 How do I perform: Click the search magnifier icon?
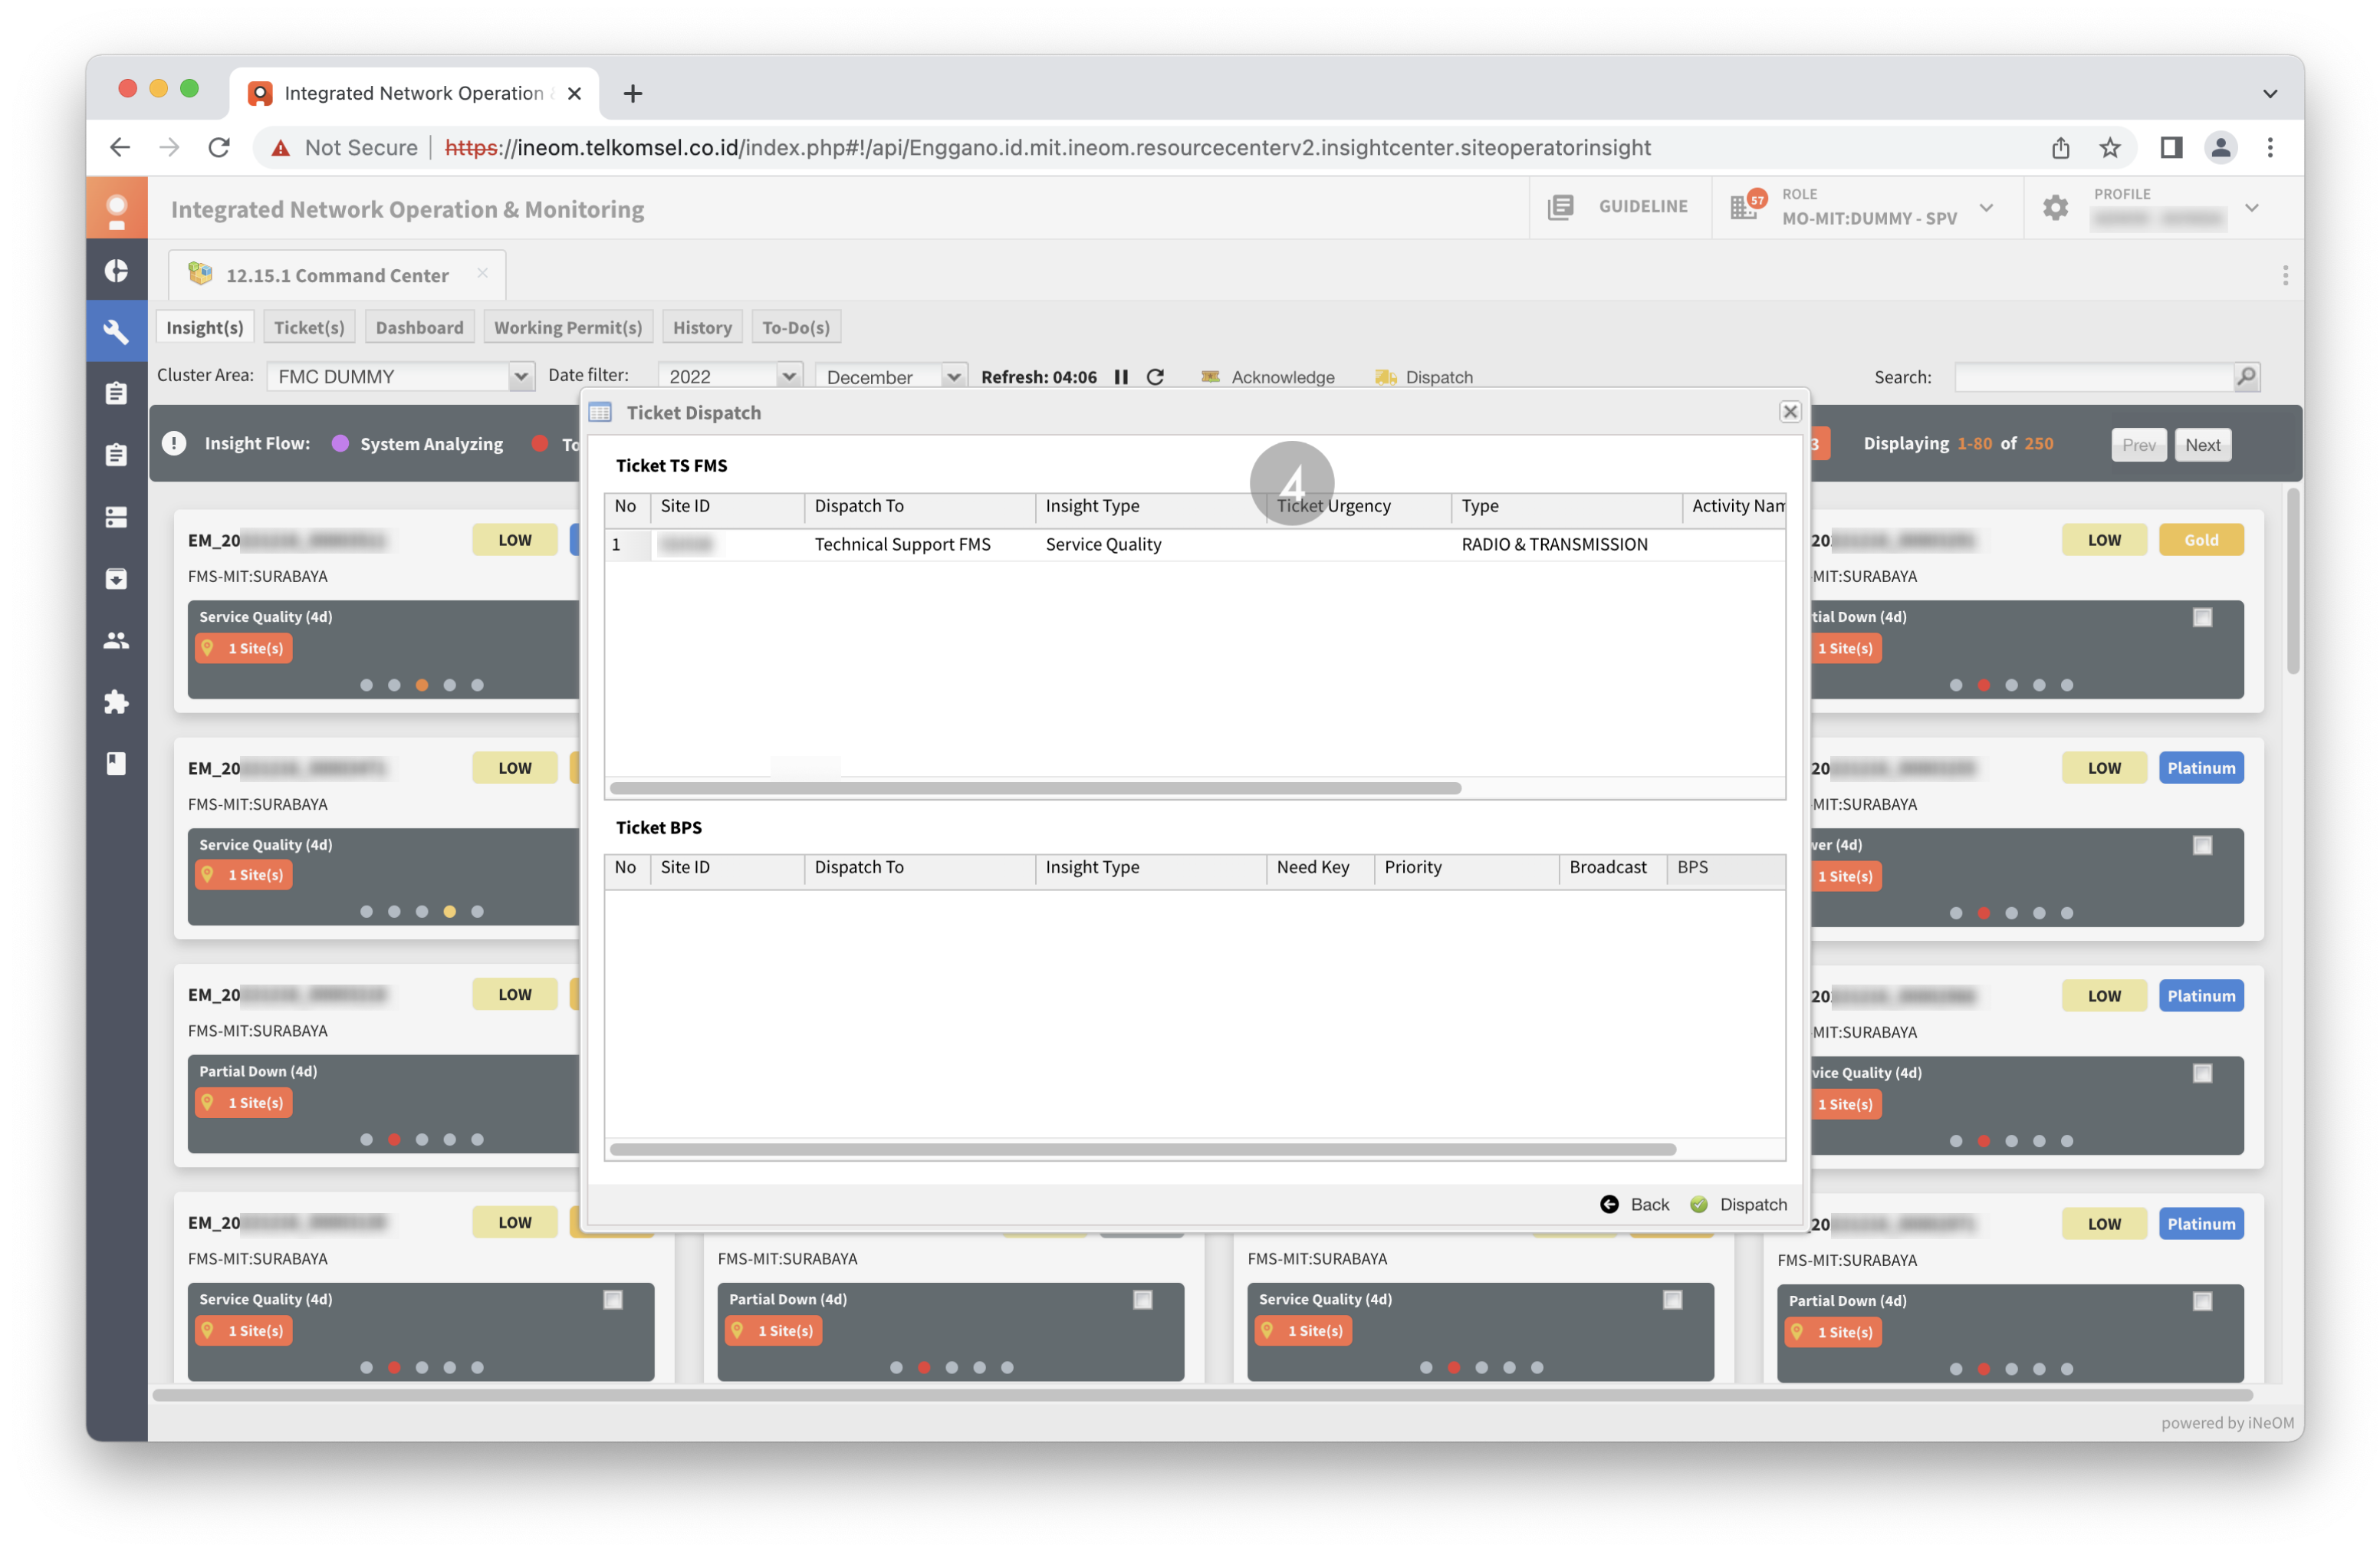pyautogui.click(x=2246, y=377)
